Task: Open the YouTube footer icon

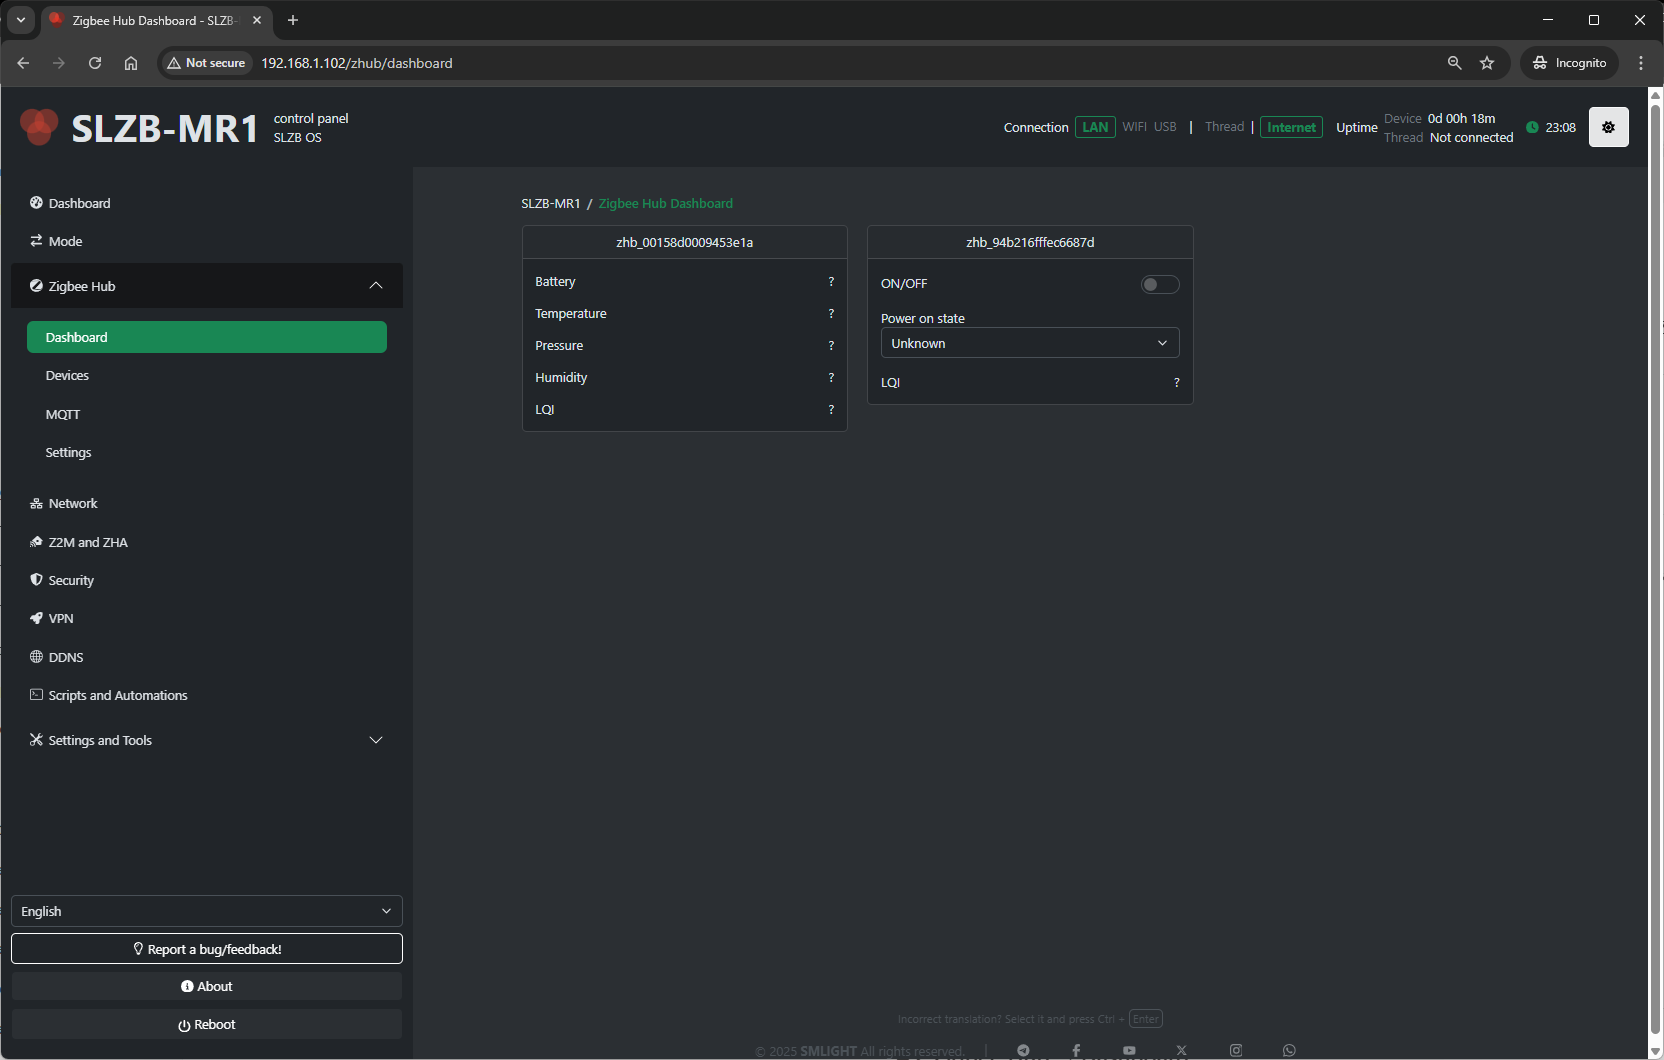Action: pyautogui.click(x=1129, y=1050)
